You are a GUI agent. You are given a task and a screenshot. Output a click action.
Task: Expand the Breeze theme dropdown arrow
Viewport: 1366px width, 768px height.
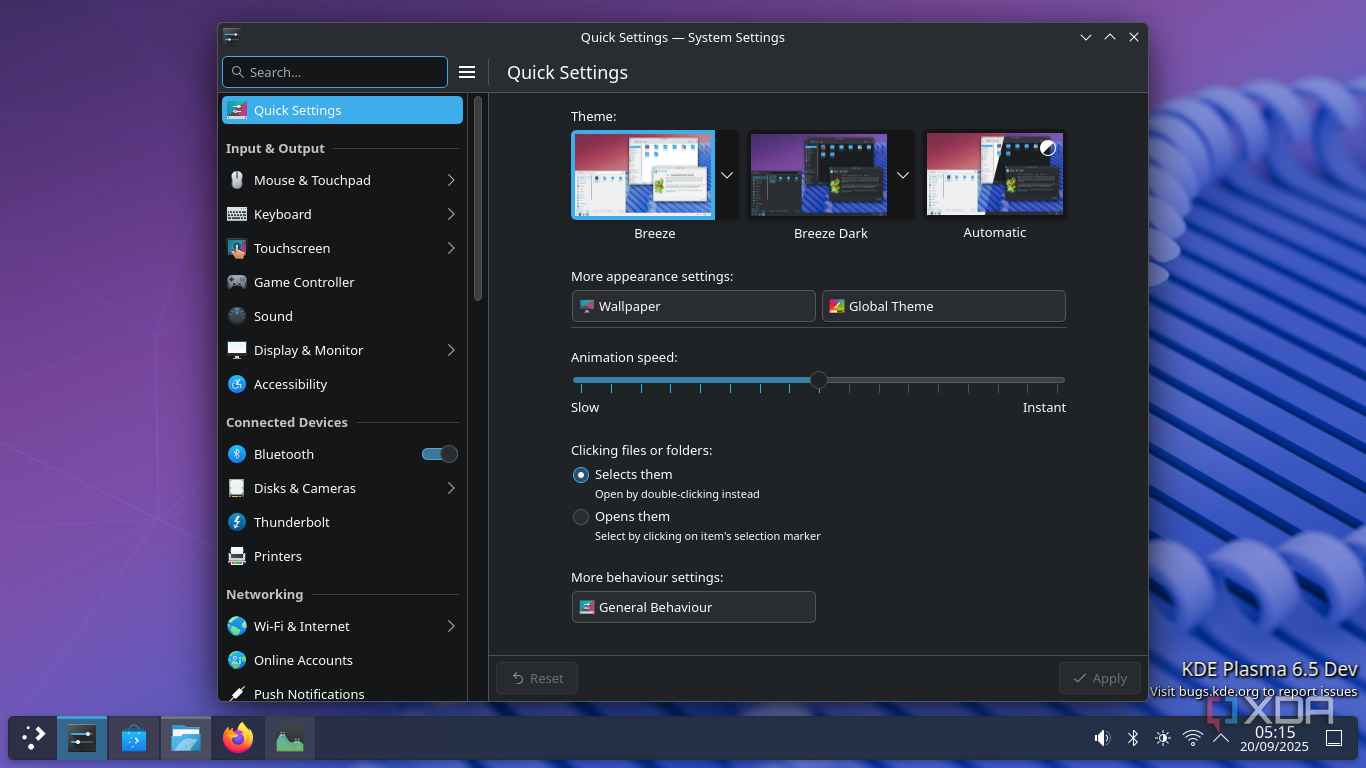tap(727, 175)
